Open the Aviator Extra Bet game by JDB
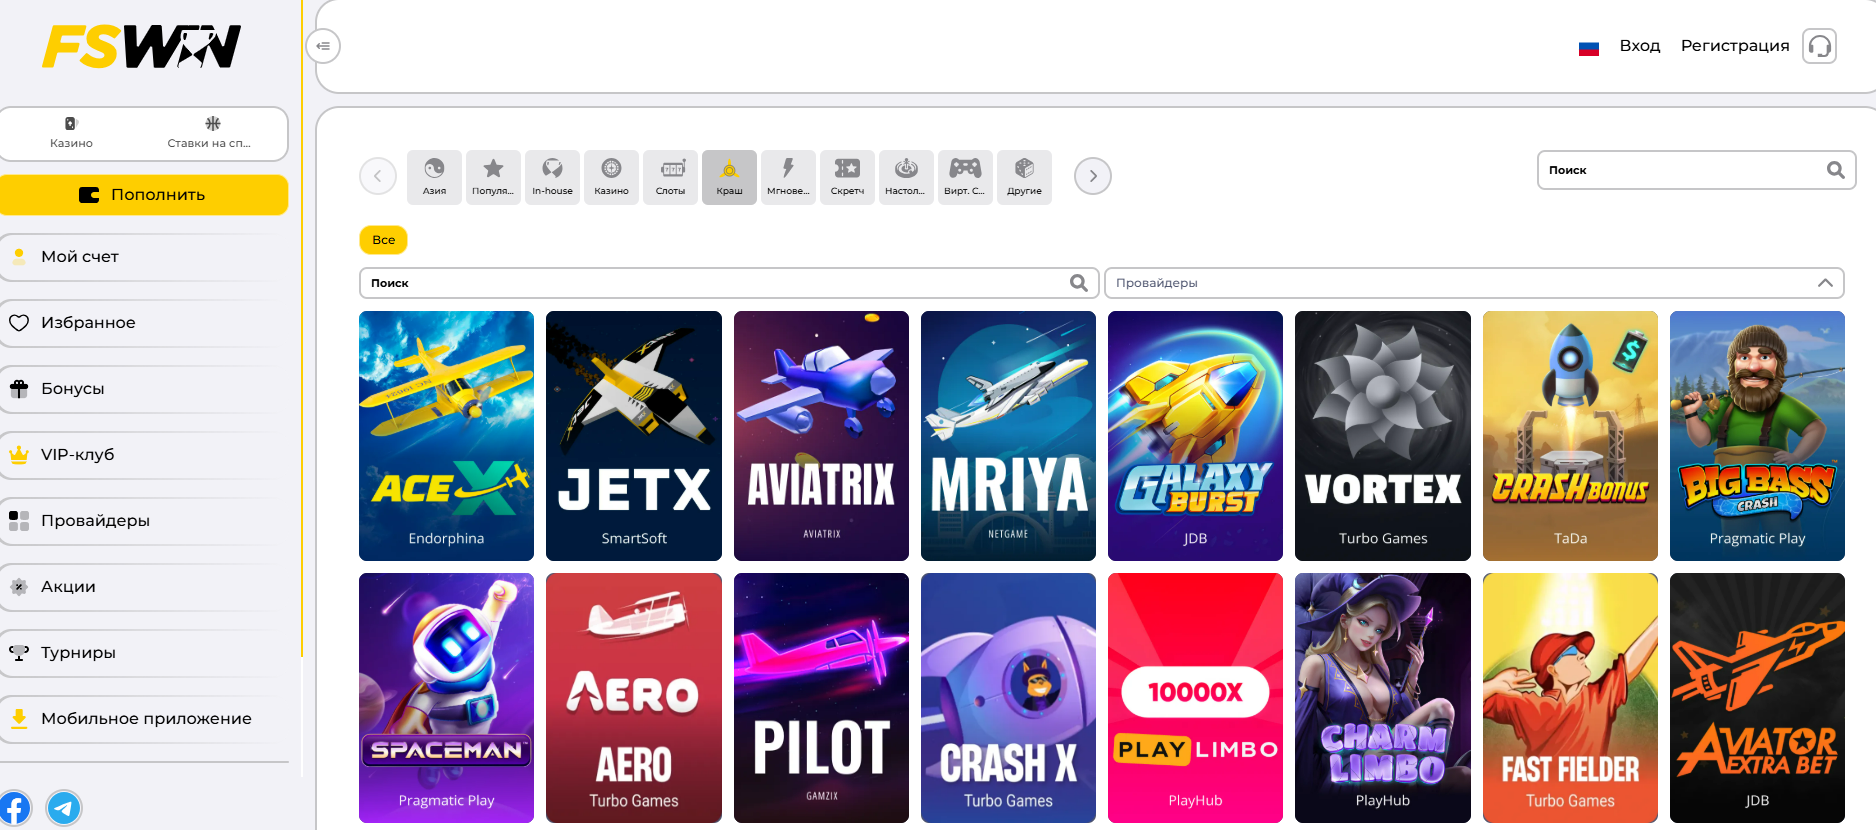The height and width of the screenshot is (830, 1876). point(1757,698)
